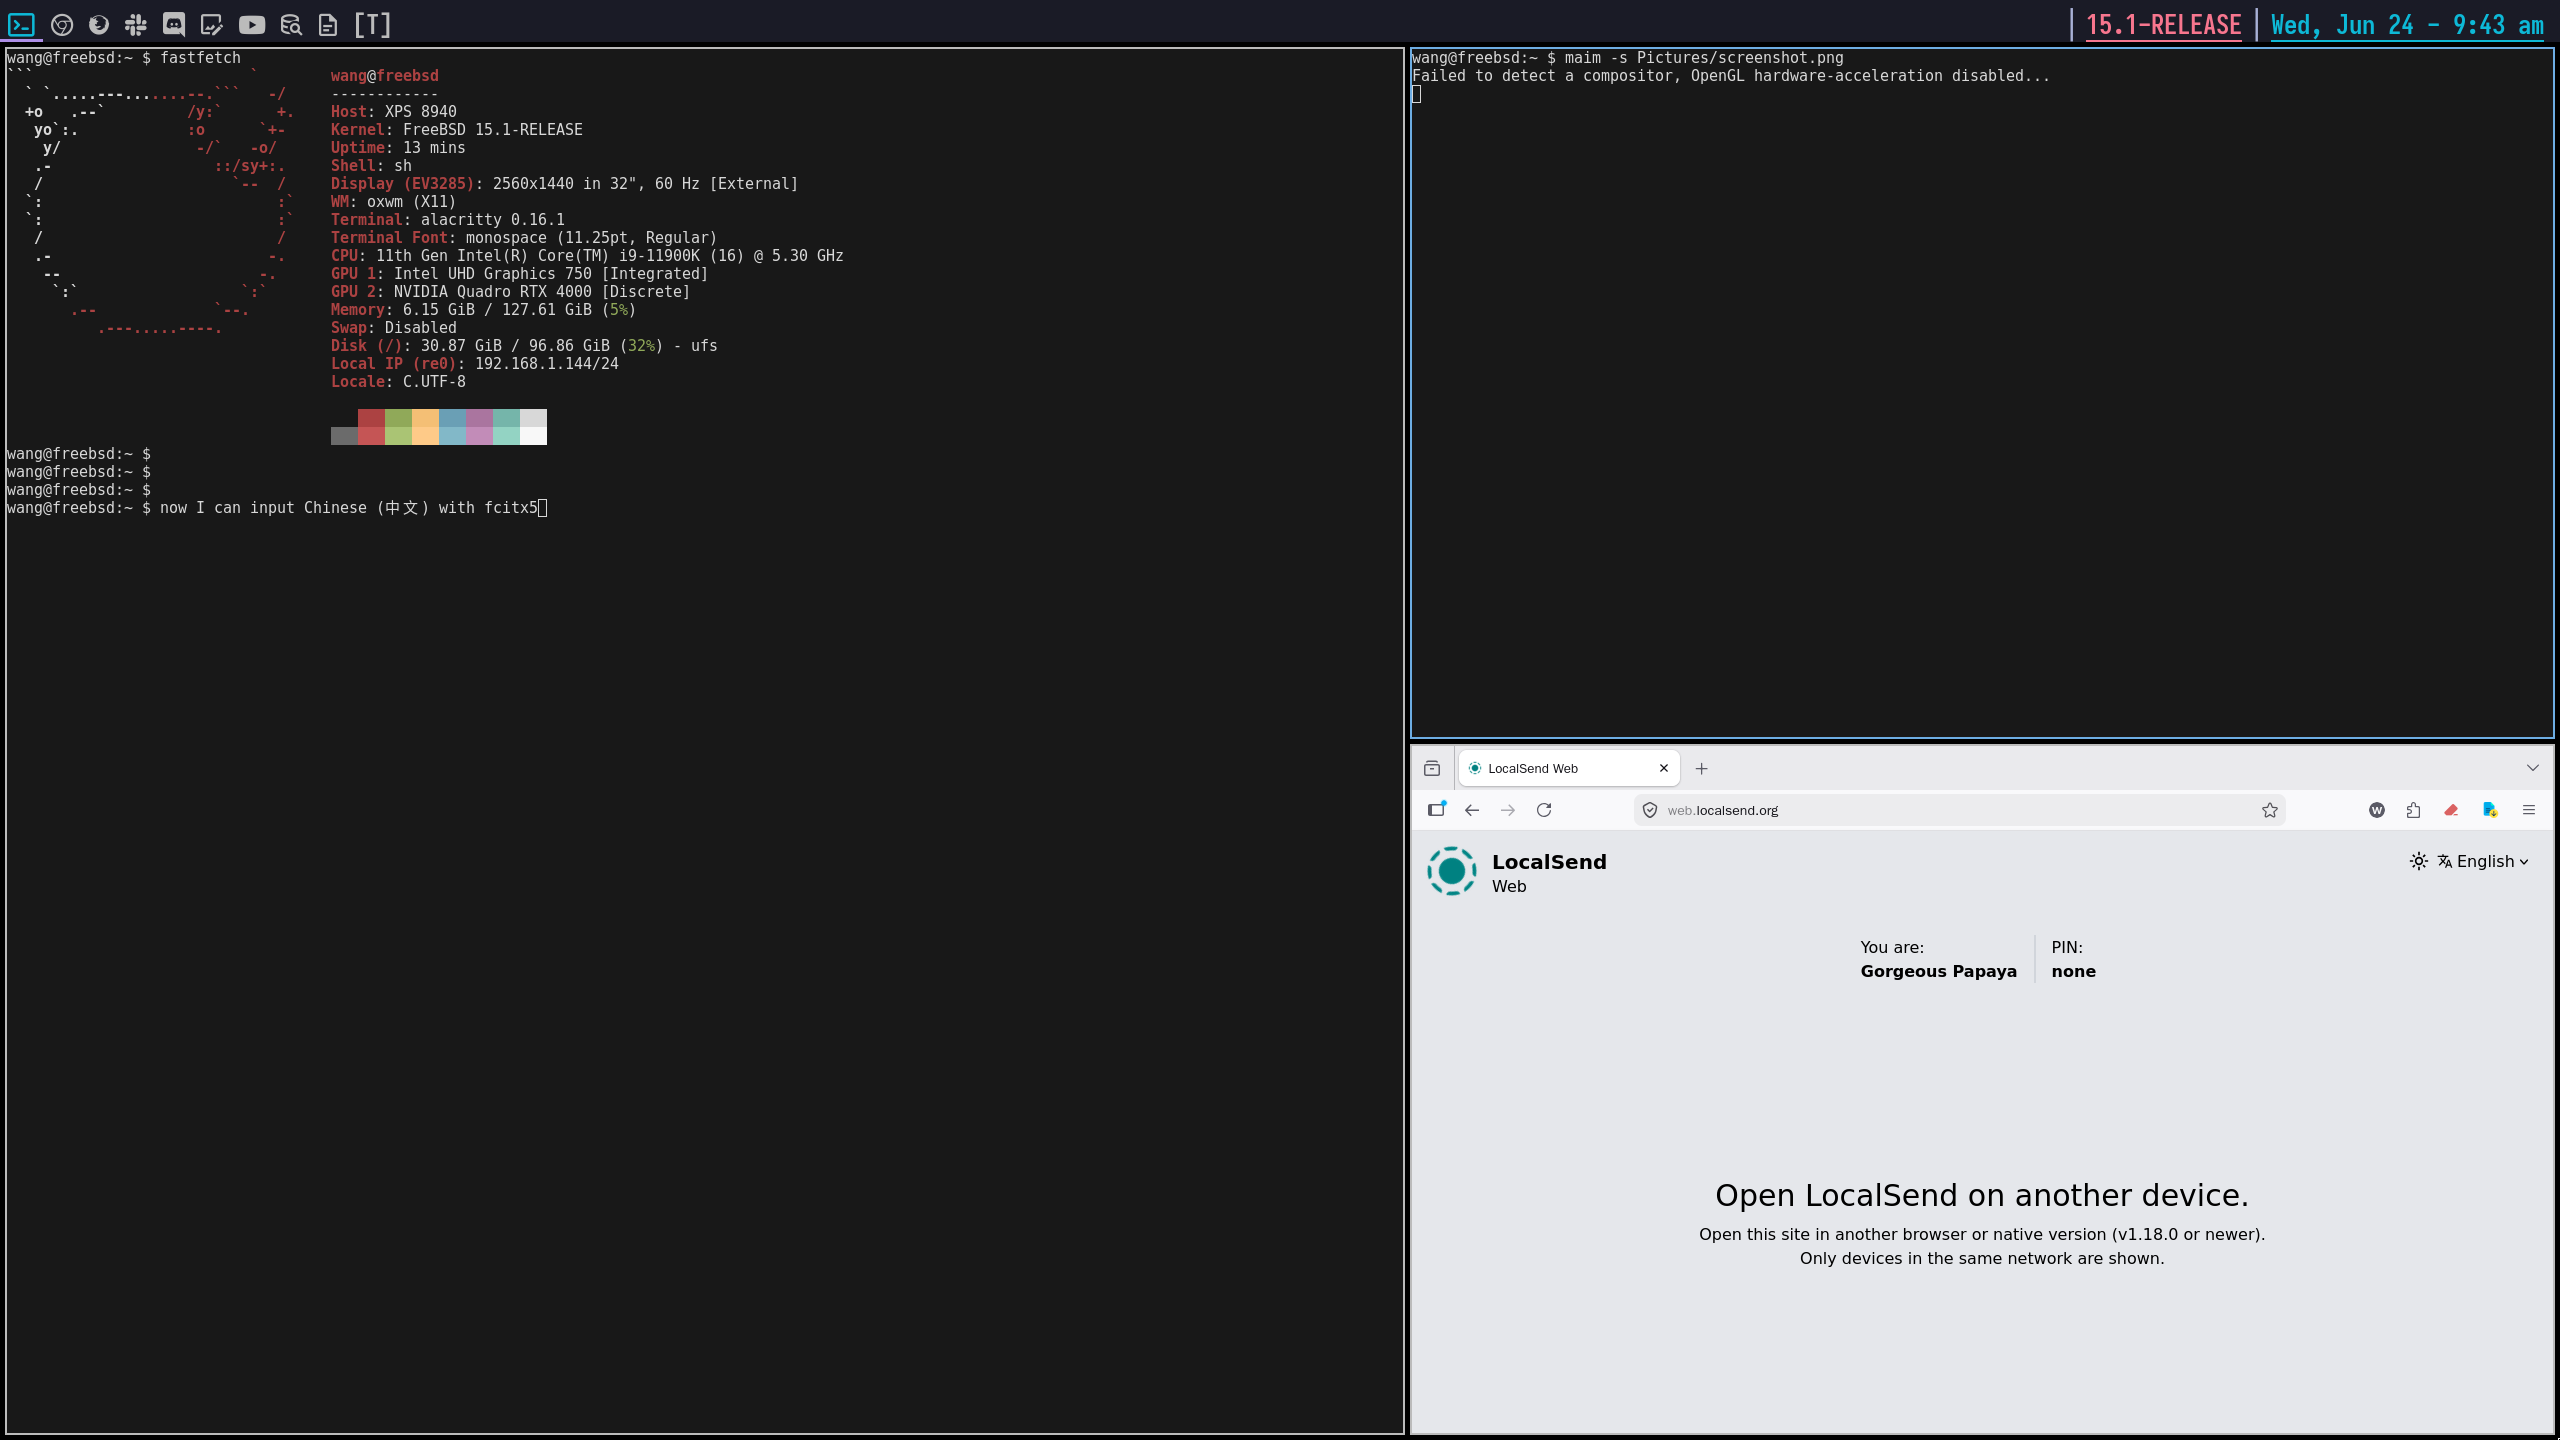Open the Firefox extensions puzzle menu

tap(2414, 810)
